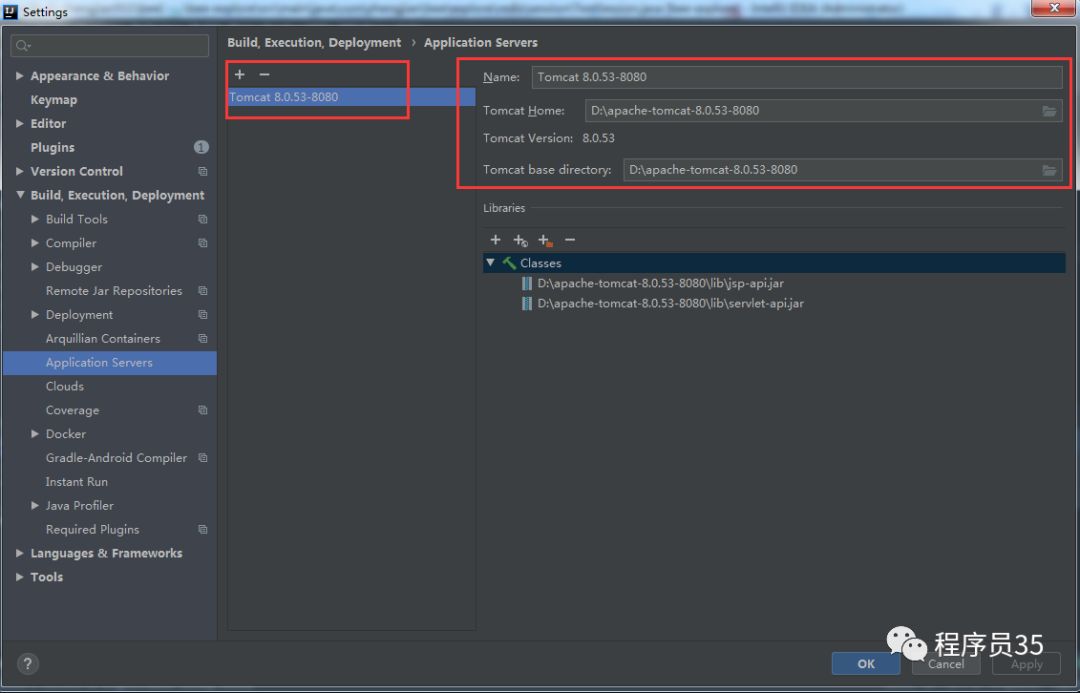Viewport: 1080px width, 693px height.
Task: Click the Apply button
Action: click(x=1026, y=664)
